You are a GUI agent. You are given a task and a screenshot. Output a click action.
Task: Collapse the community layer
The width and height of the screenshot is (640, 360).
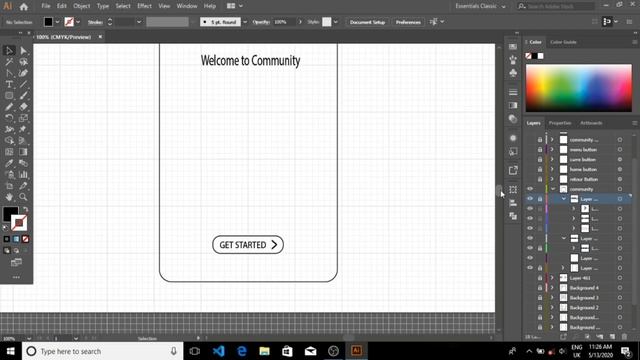(x=553, y=189)
